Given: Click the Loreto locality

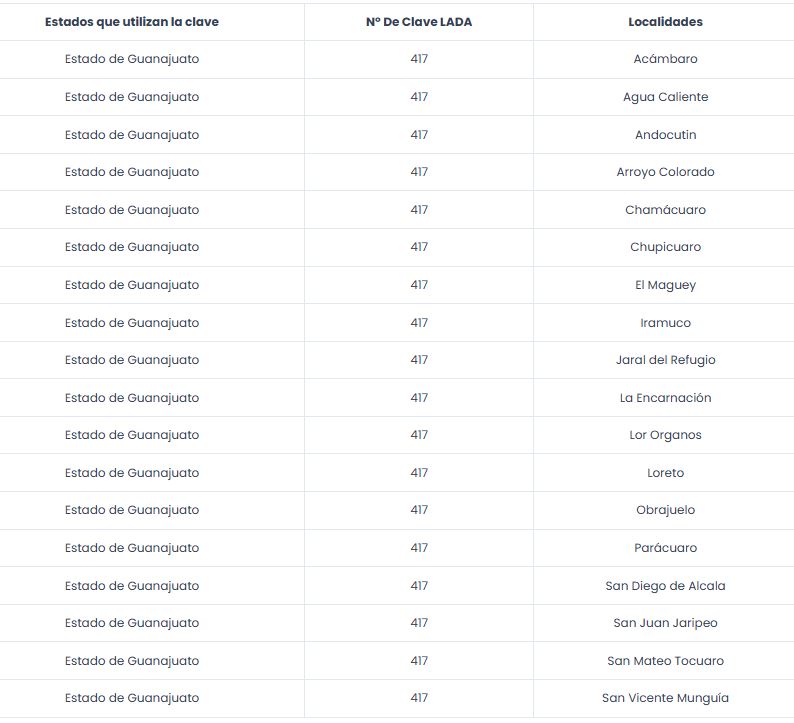Looking at the screenshot, I should tap(665, 473).
